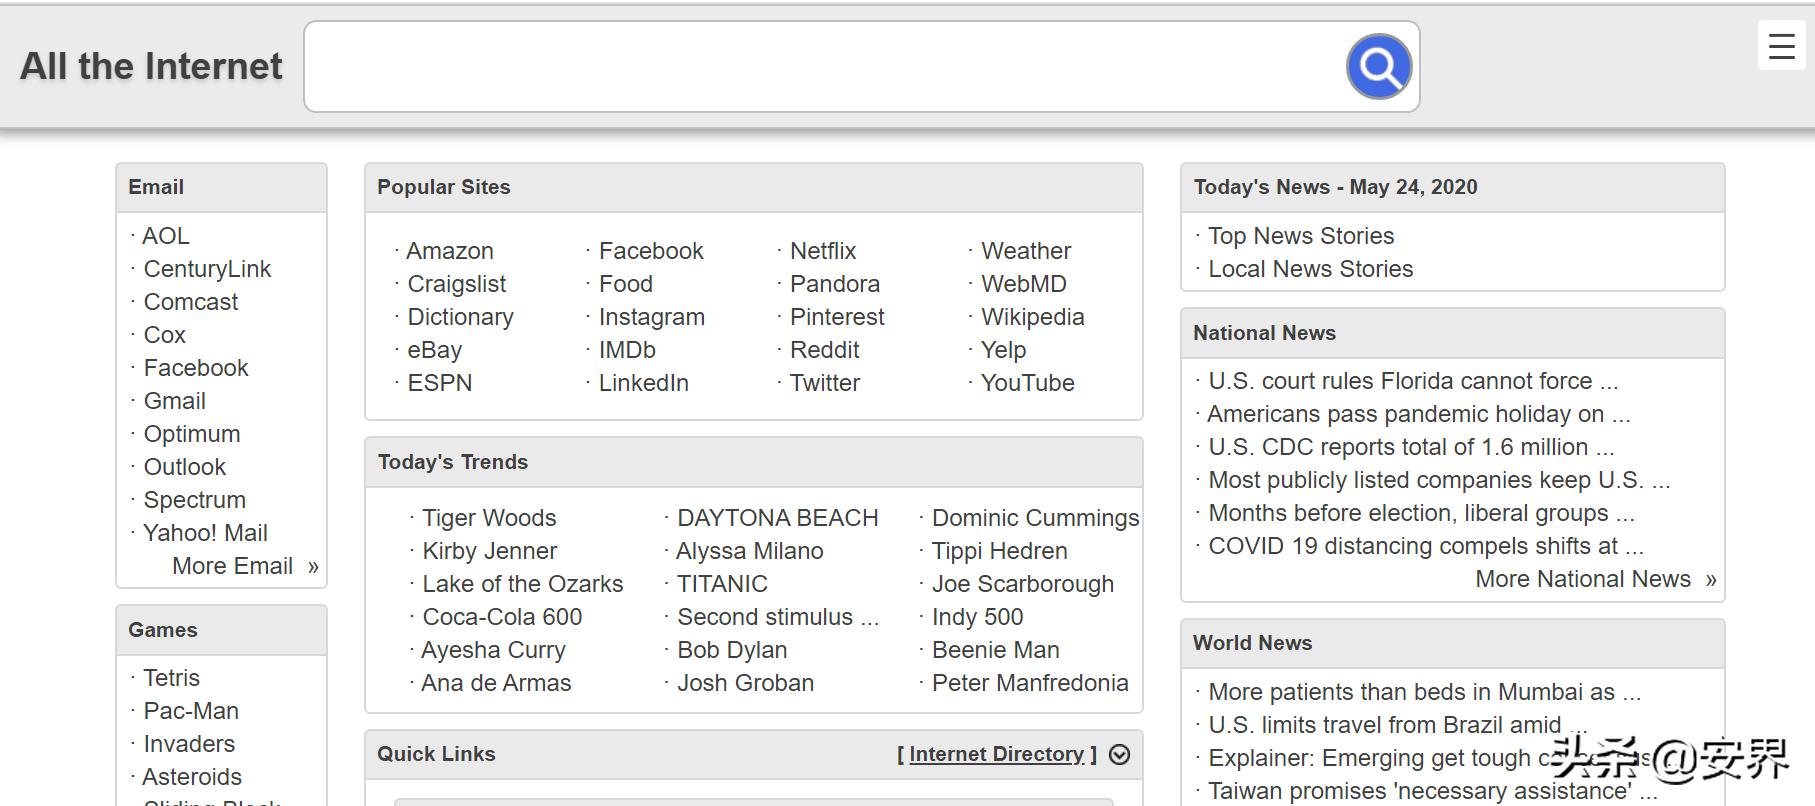Open Pac-Man in Games
This screenshot has height=806, width=1815.
(190, 711)
